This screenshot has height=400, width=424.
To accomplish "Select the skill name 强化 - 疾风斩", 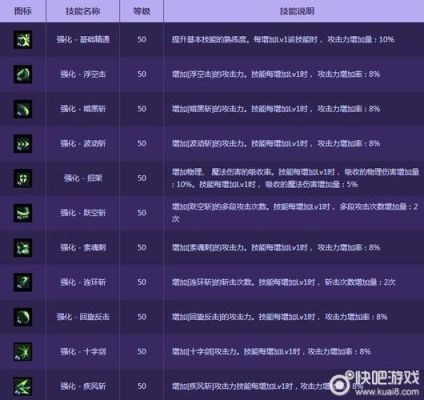I will coord(83,386).
